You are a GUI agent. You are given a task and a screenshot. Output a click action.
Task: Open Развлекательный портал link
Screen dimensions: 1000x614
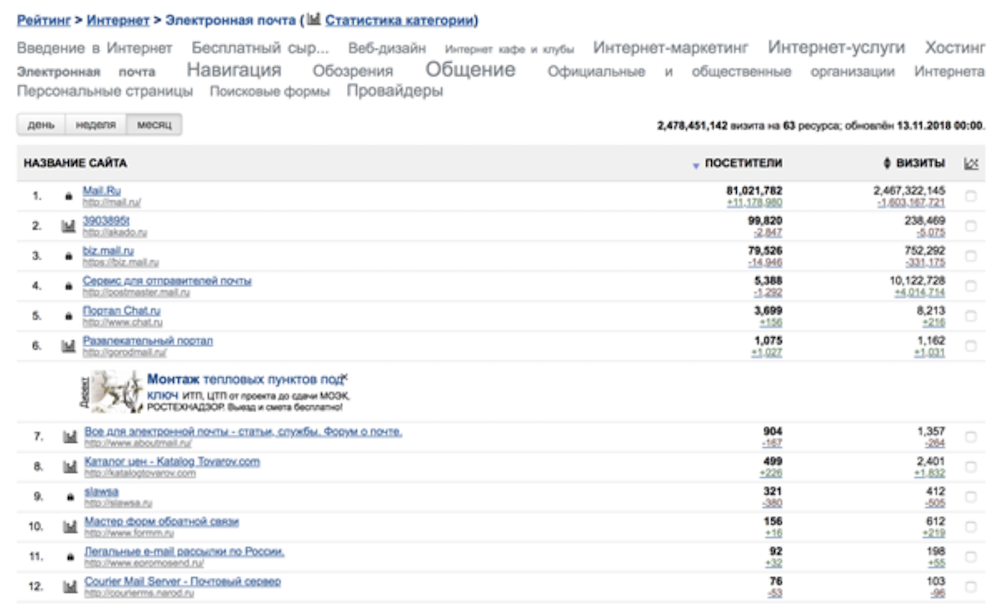click(x=148, y=340)
